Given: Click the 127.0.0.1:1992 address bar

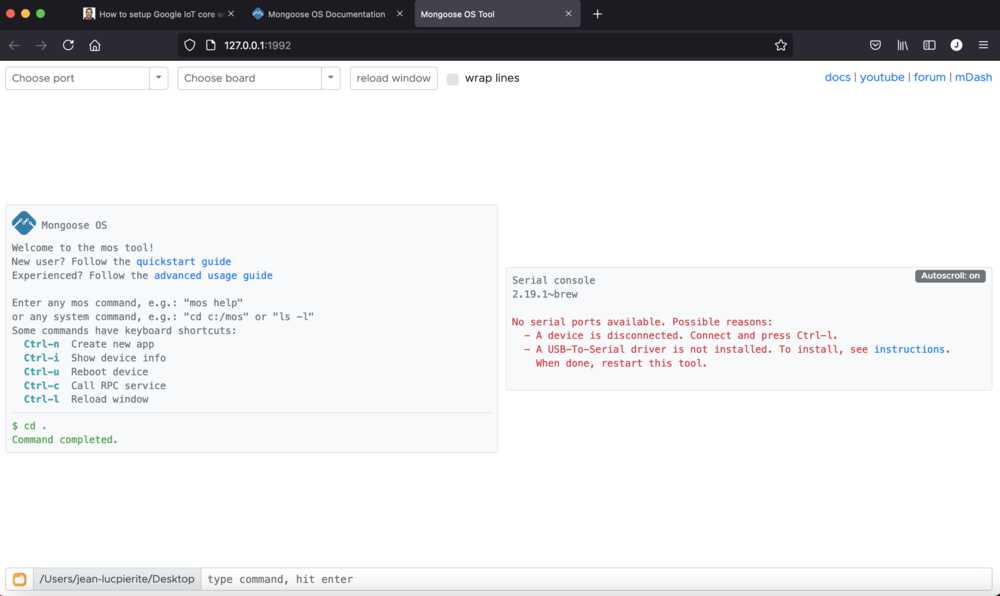Looking at the screenshot, I should [485, 45].
